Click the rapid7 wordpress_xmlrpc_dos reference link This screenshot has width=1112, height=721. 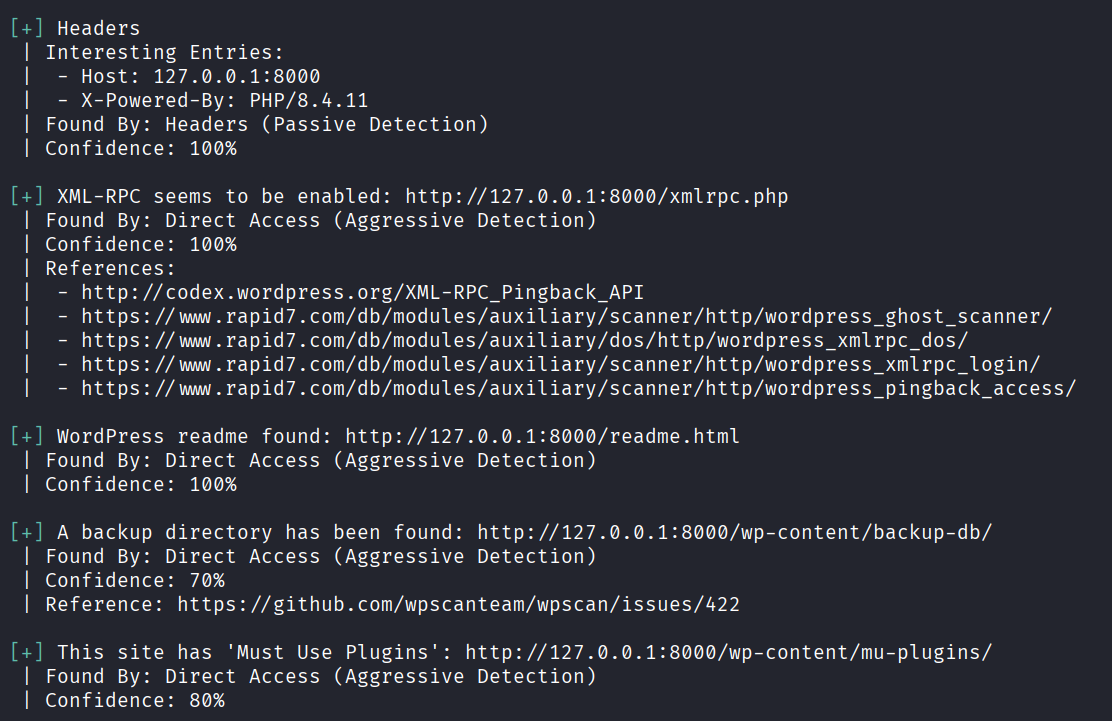point(524,340)
